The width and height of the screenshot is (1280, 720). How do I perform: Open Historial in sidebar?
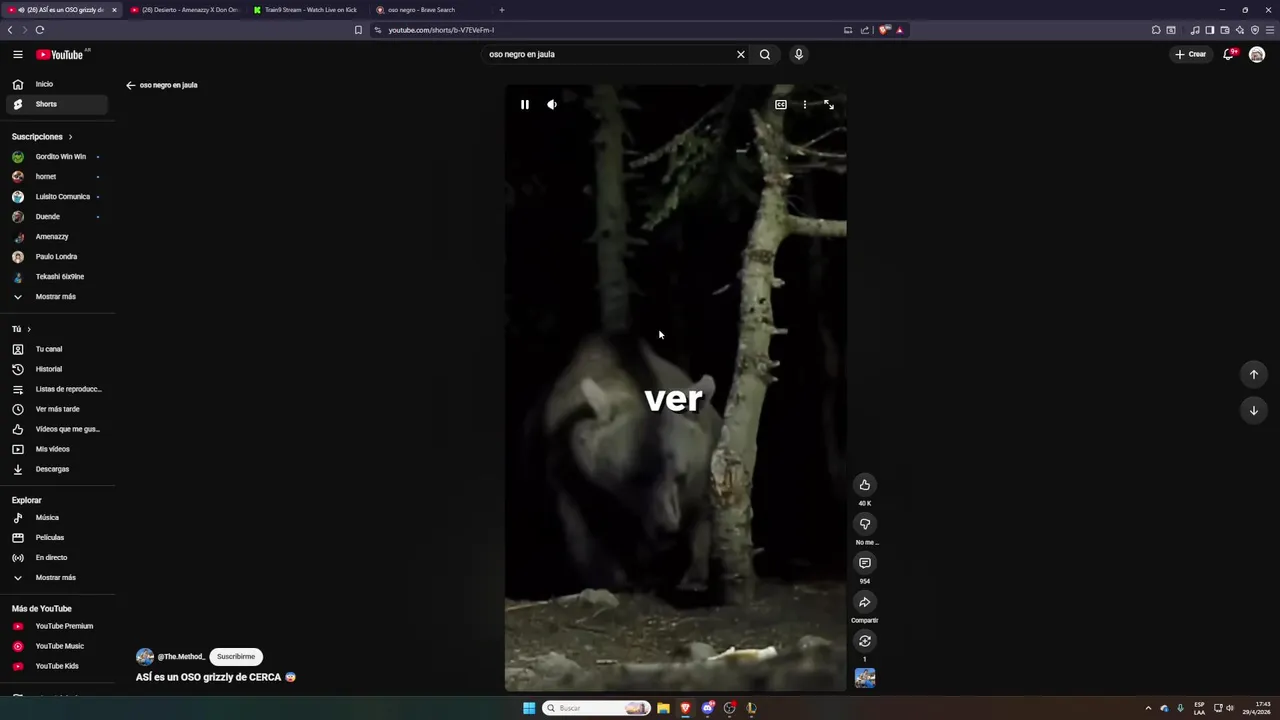coord(56,369)
